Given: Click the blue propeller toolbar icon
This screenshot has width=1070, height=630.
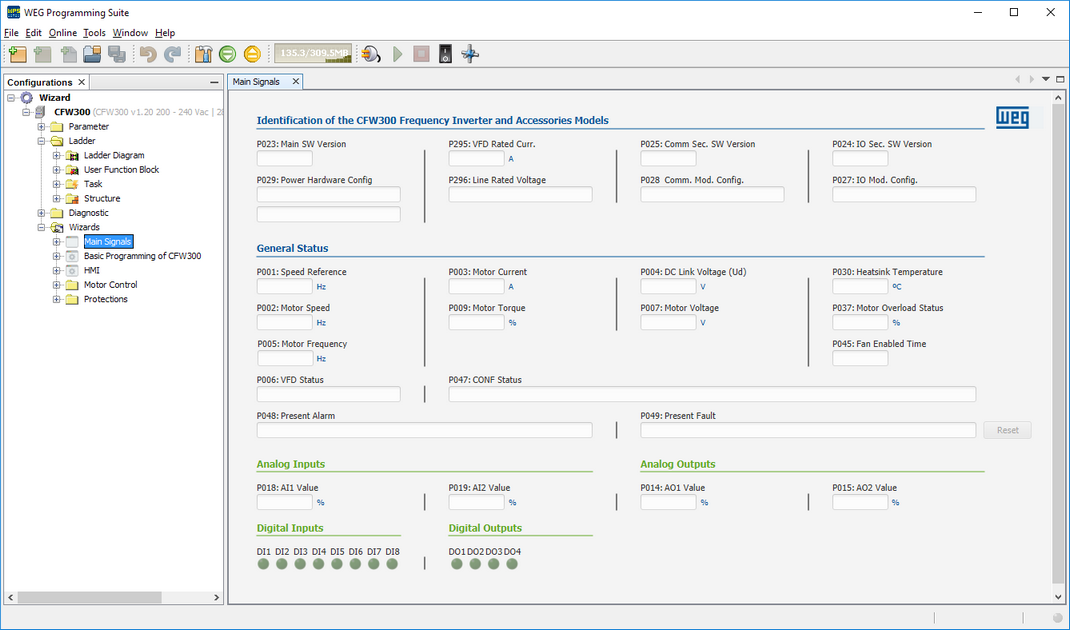Looking at the screenshot, I should (469, 54).
